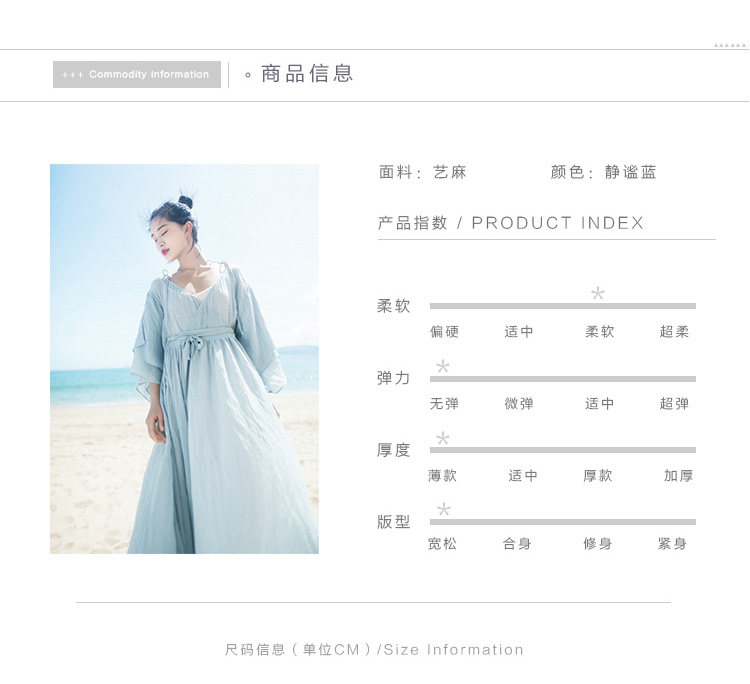Click the star marker on the 版型 bar

coord(443,509)
